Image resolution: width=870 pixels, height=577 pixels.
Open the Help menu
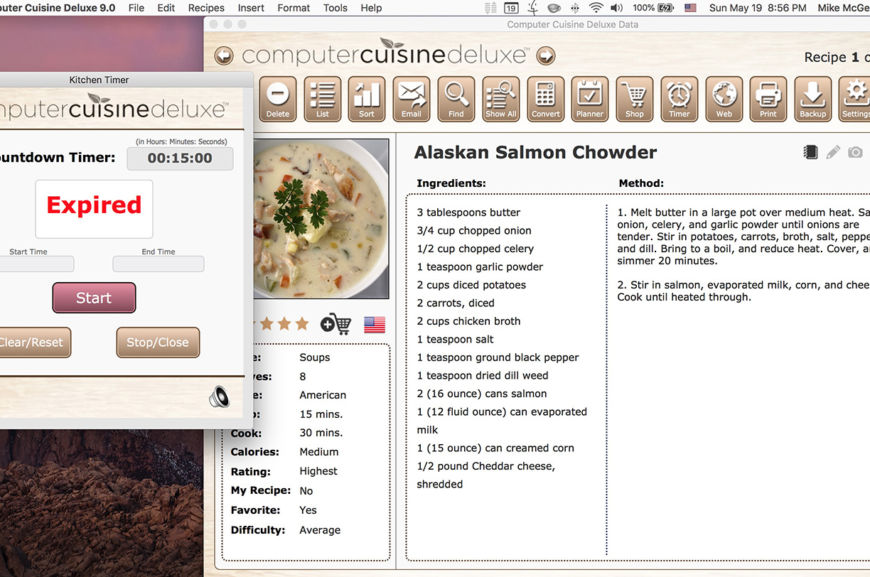click(371, 8)
